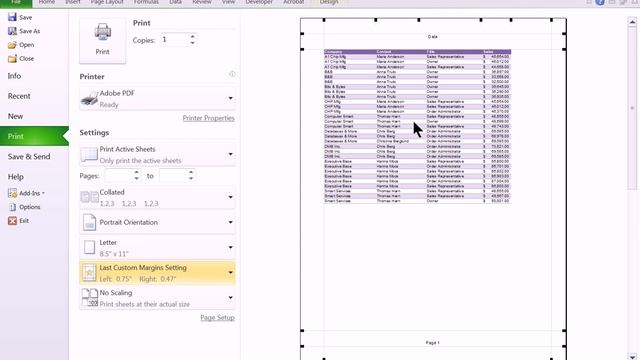The image size is (640, 360).
Task: Click the Settings section heading
Action: tap(94, 133)
